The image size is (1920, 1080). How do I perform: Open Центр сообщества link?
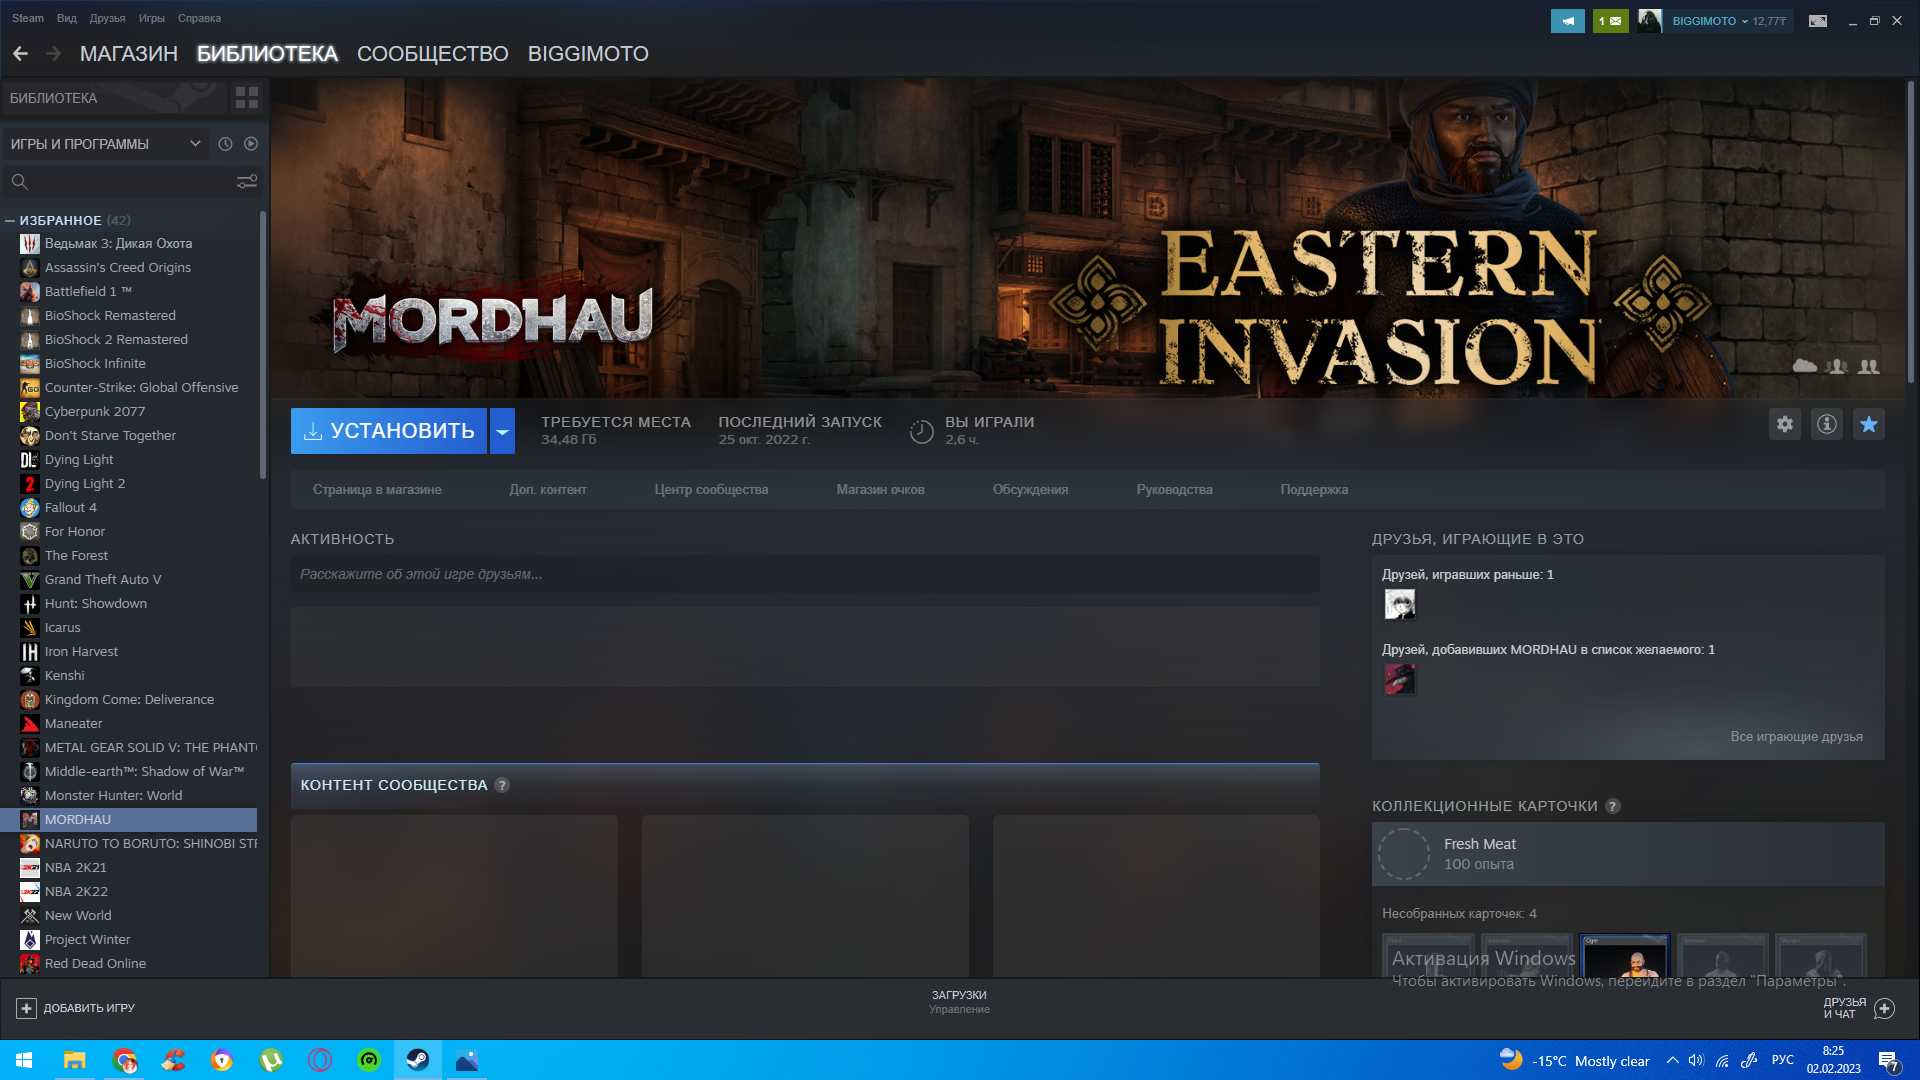[711, 490]
